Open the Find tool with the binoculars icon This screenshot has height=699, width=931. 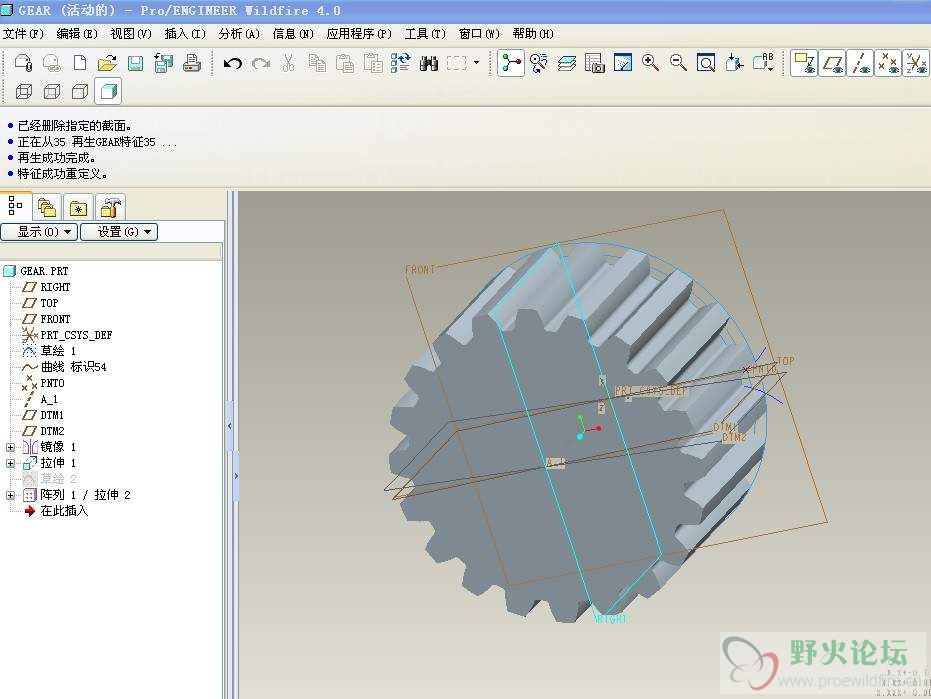(429, 62)
